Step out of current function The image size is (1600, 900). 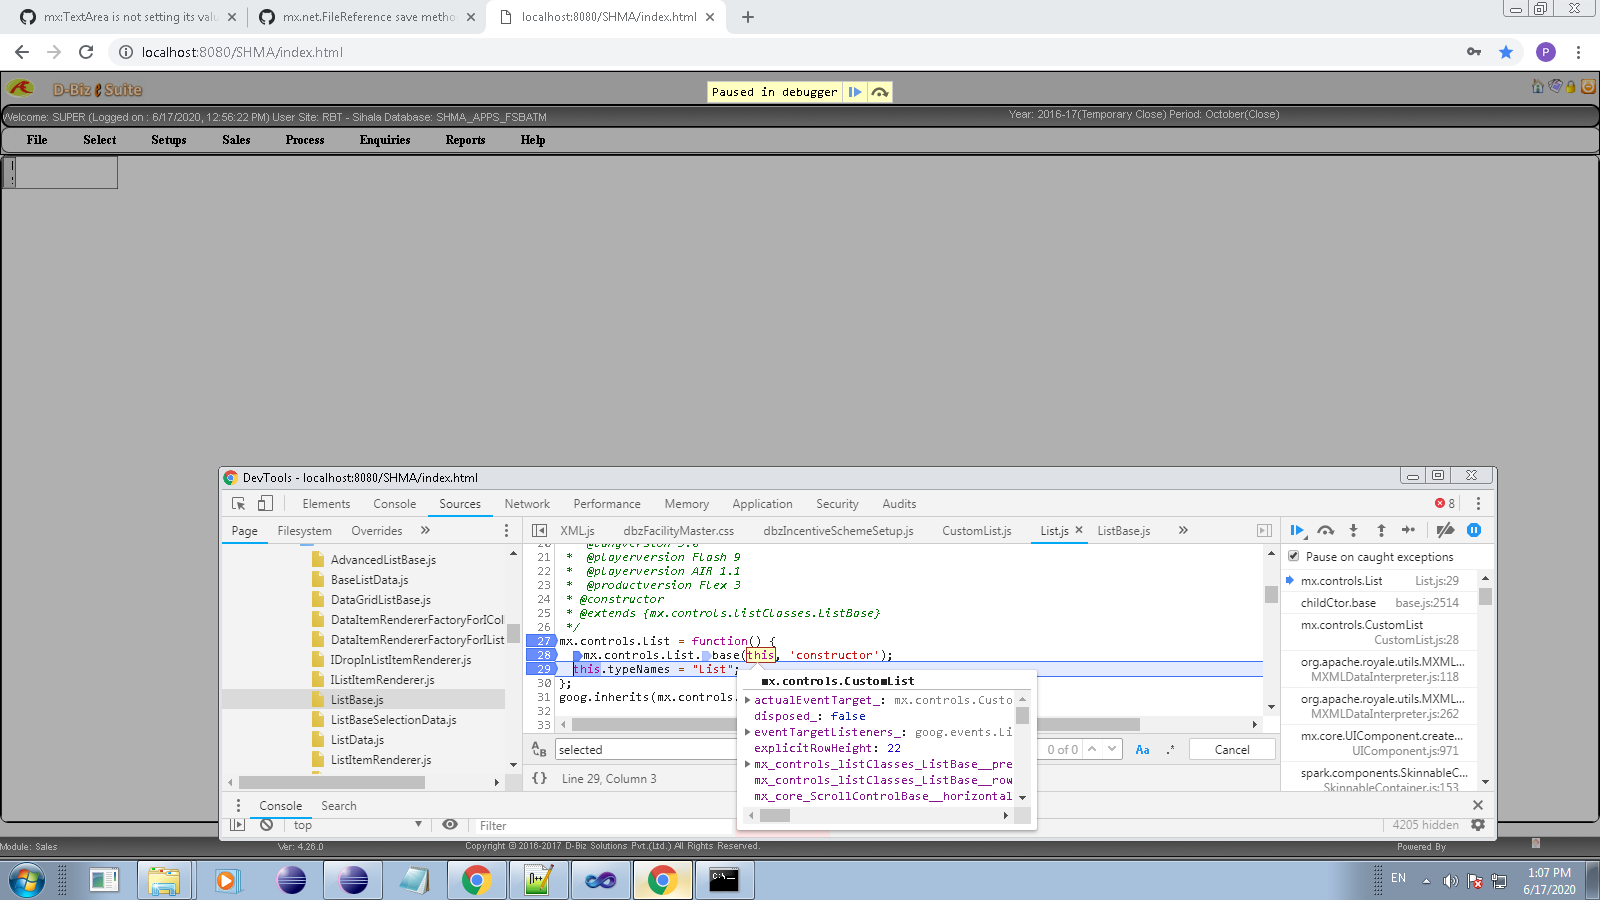click(1381, 531)
